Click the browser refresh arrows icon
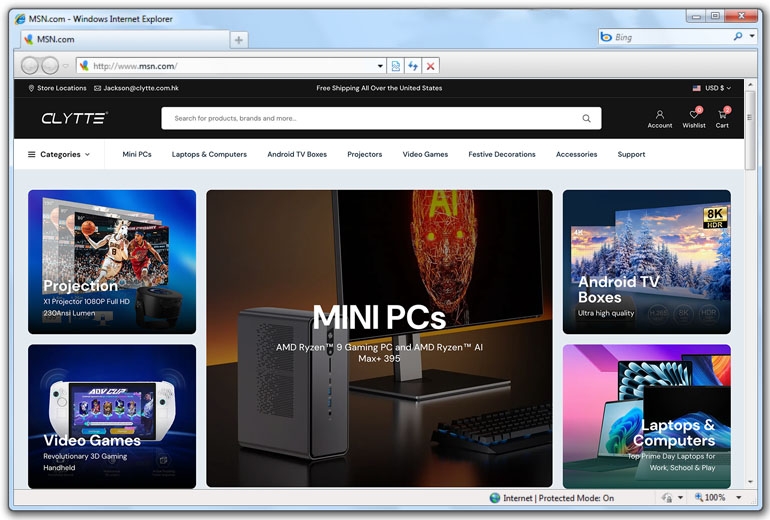The image size is (770, 520). 413,66
